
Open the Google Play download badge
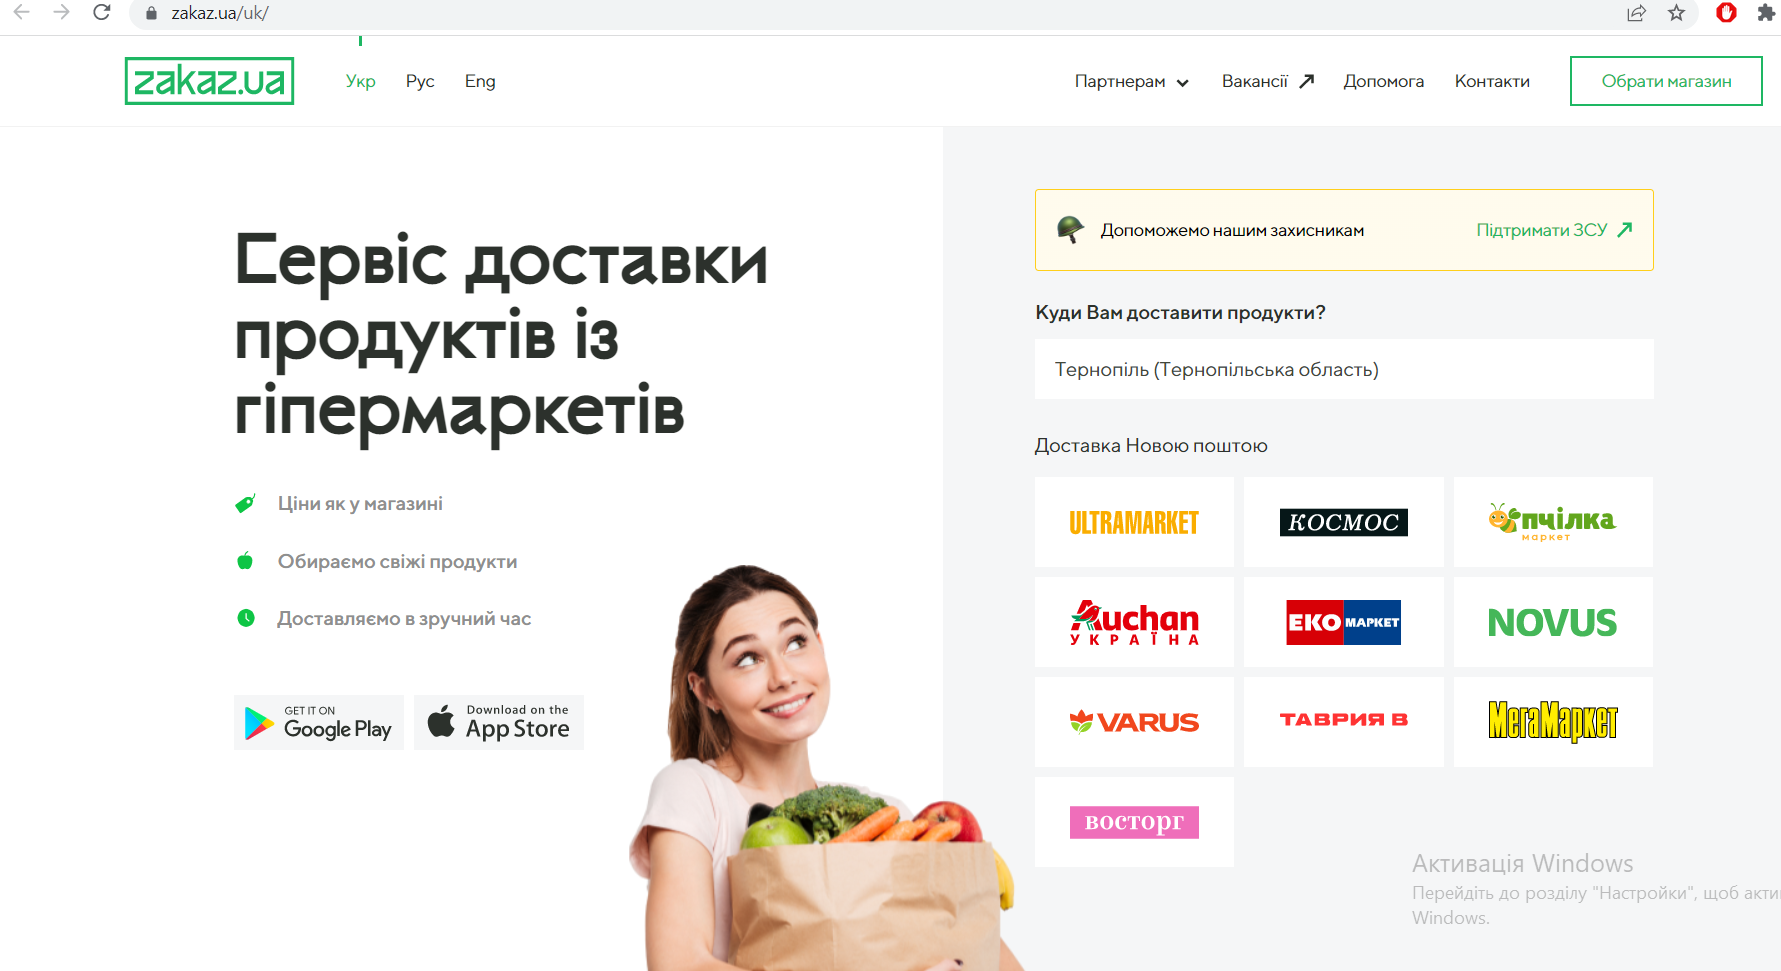tap(319, 722)
